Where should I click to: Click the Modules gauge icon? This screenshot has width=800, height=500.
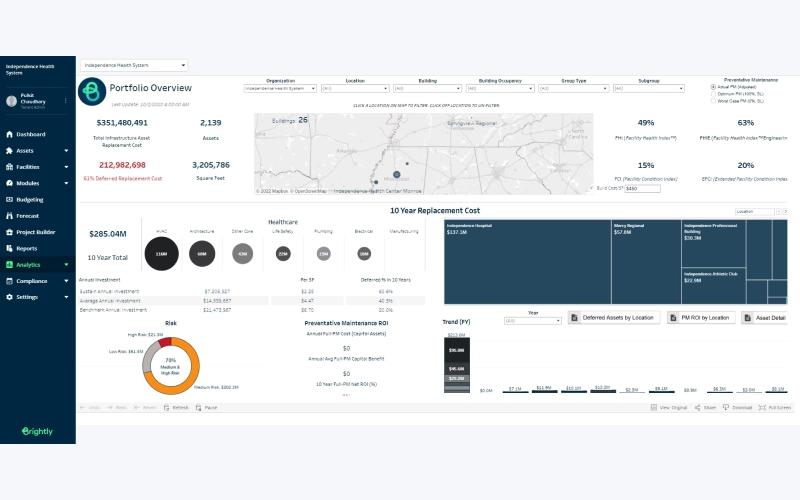point(9,183)
